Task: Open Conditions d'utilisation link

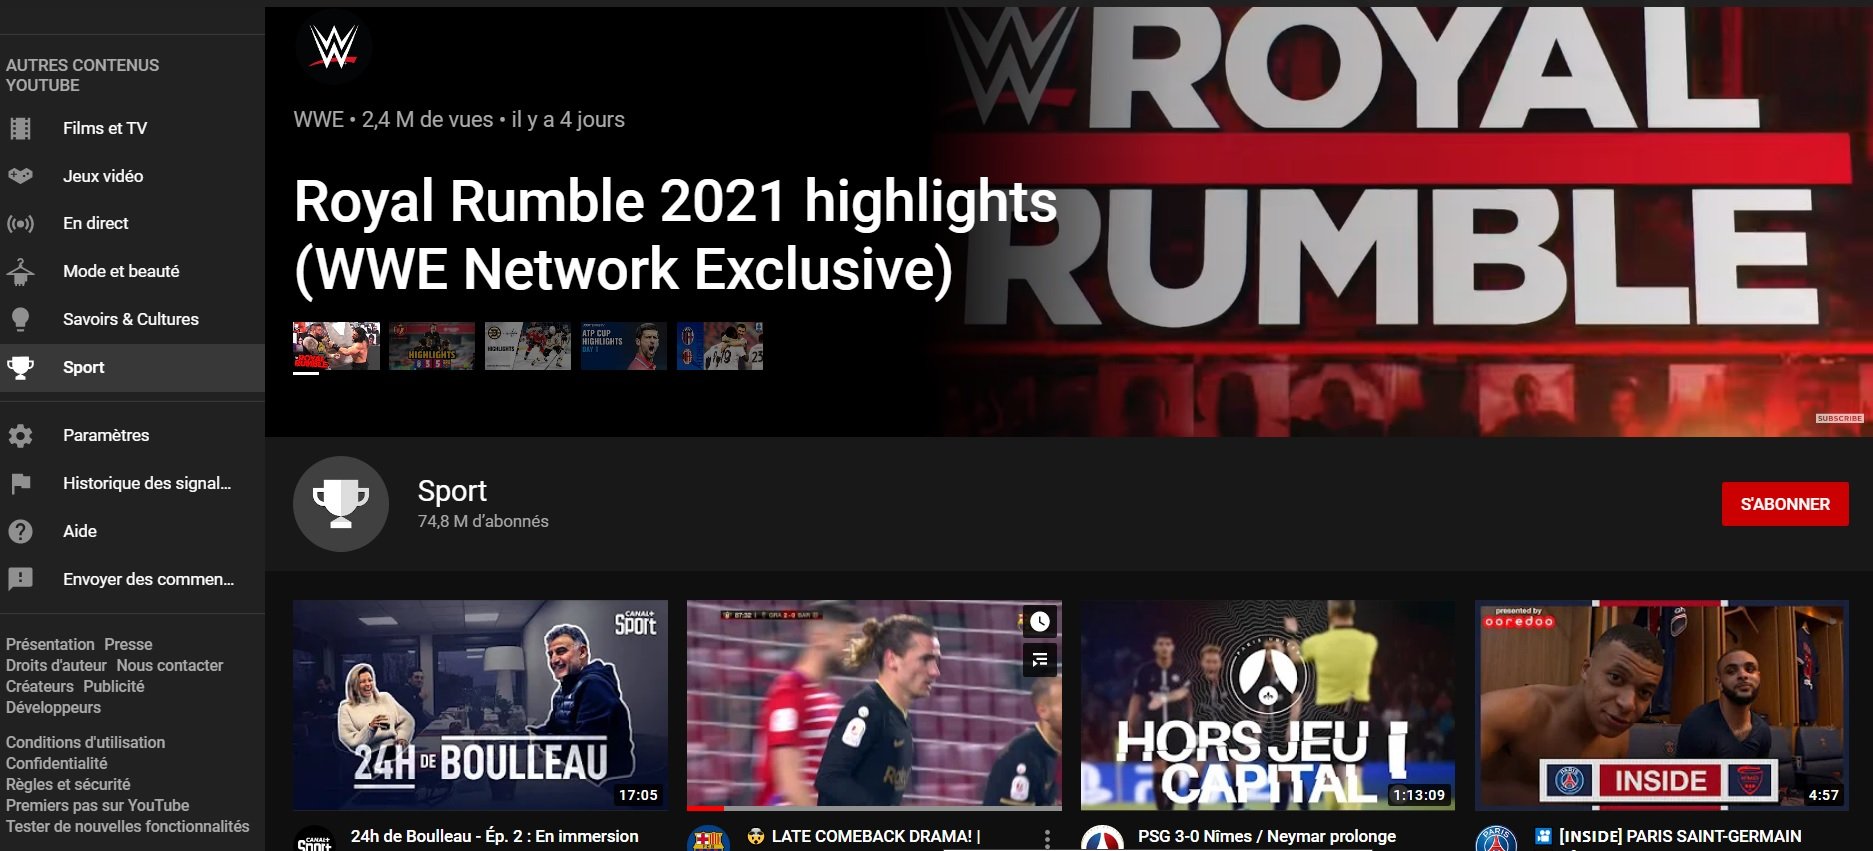Action: coord(85,742)
